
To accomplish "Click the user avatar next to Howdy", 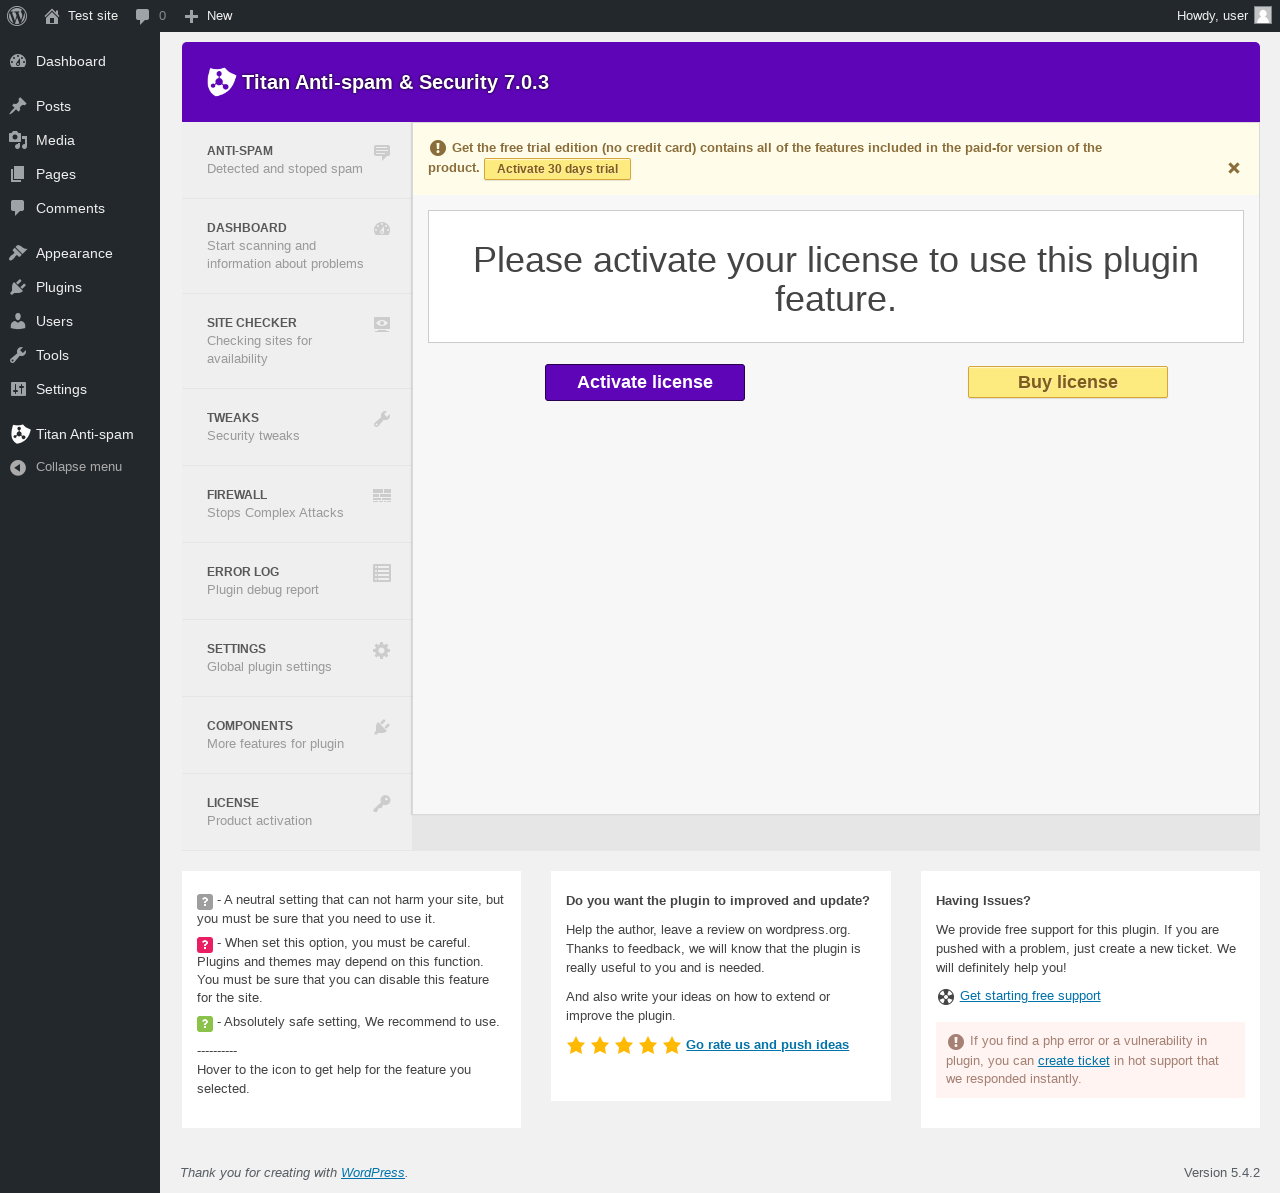I will pyautogui.click(x=1263, y=15).
